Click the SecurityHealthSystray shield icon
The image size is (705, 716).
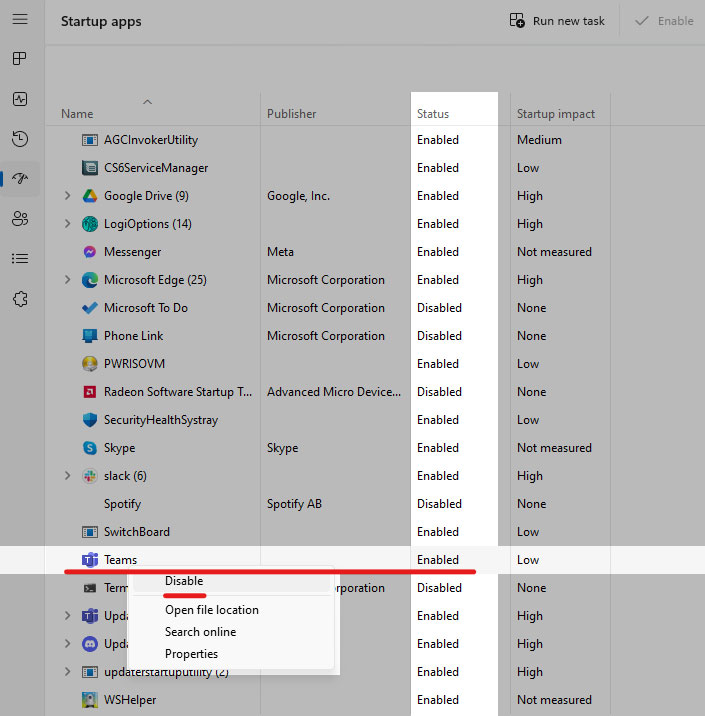point(89,420)
